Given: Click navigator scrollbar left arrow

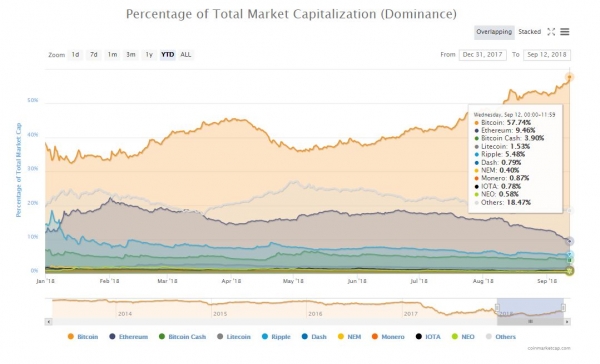Looking at the screenshot, I should (49, 322).
